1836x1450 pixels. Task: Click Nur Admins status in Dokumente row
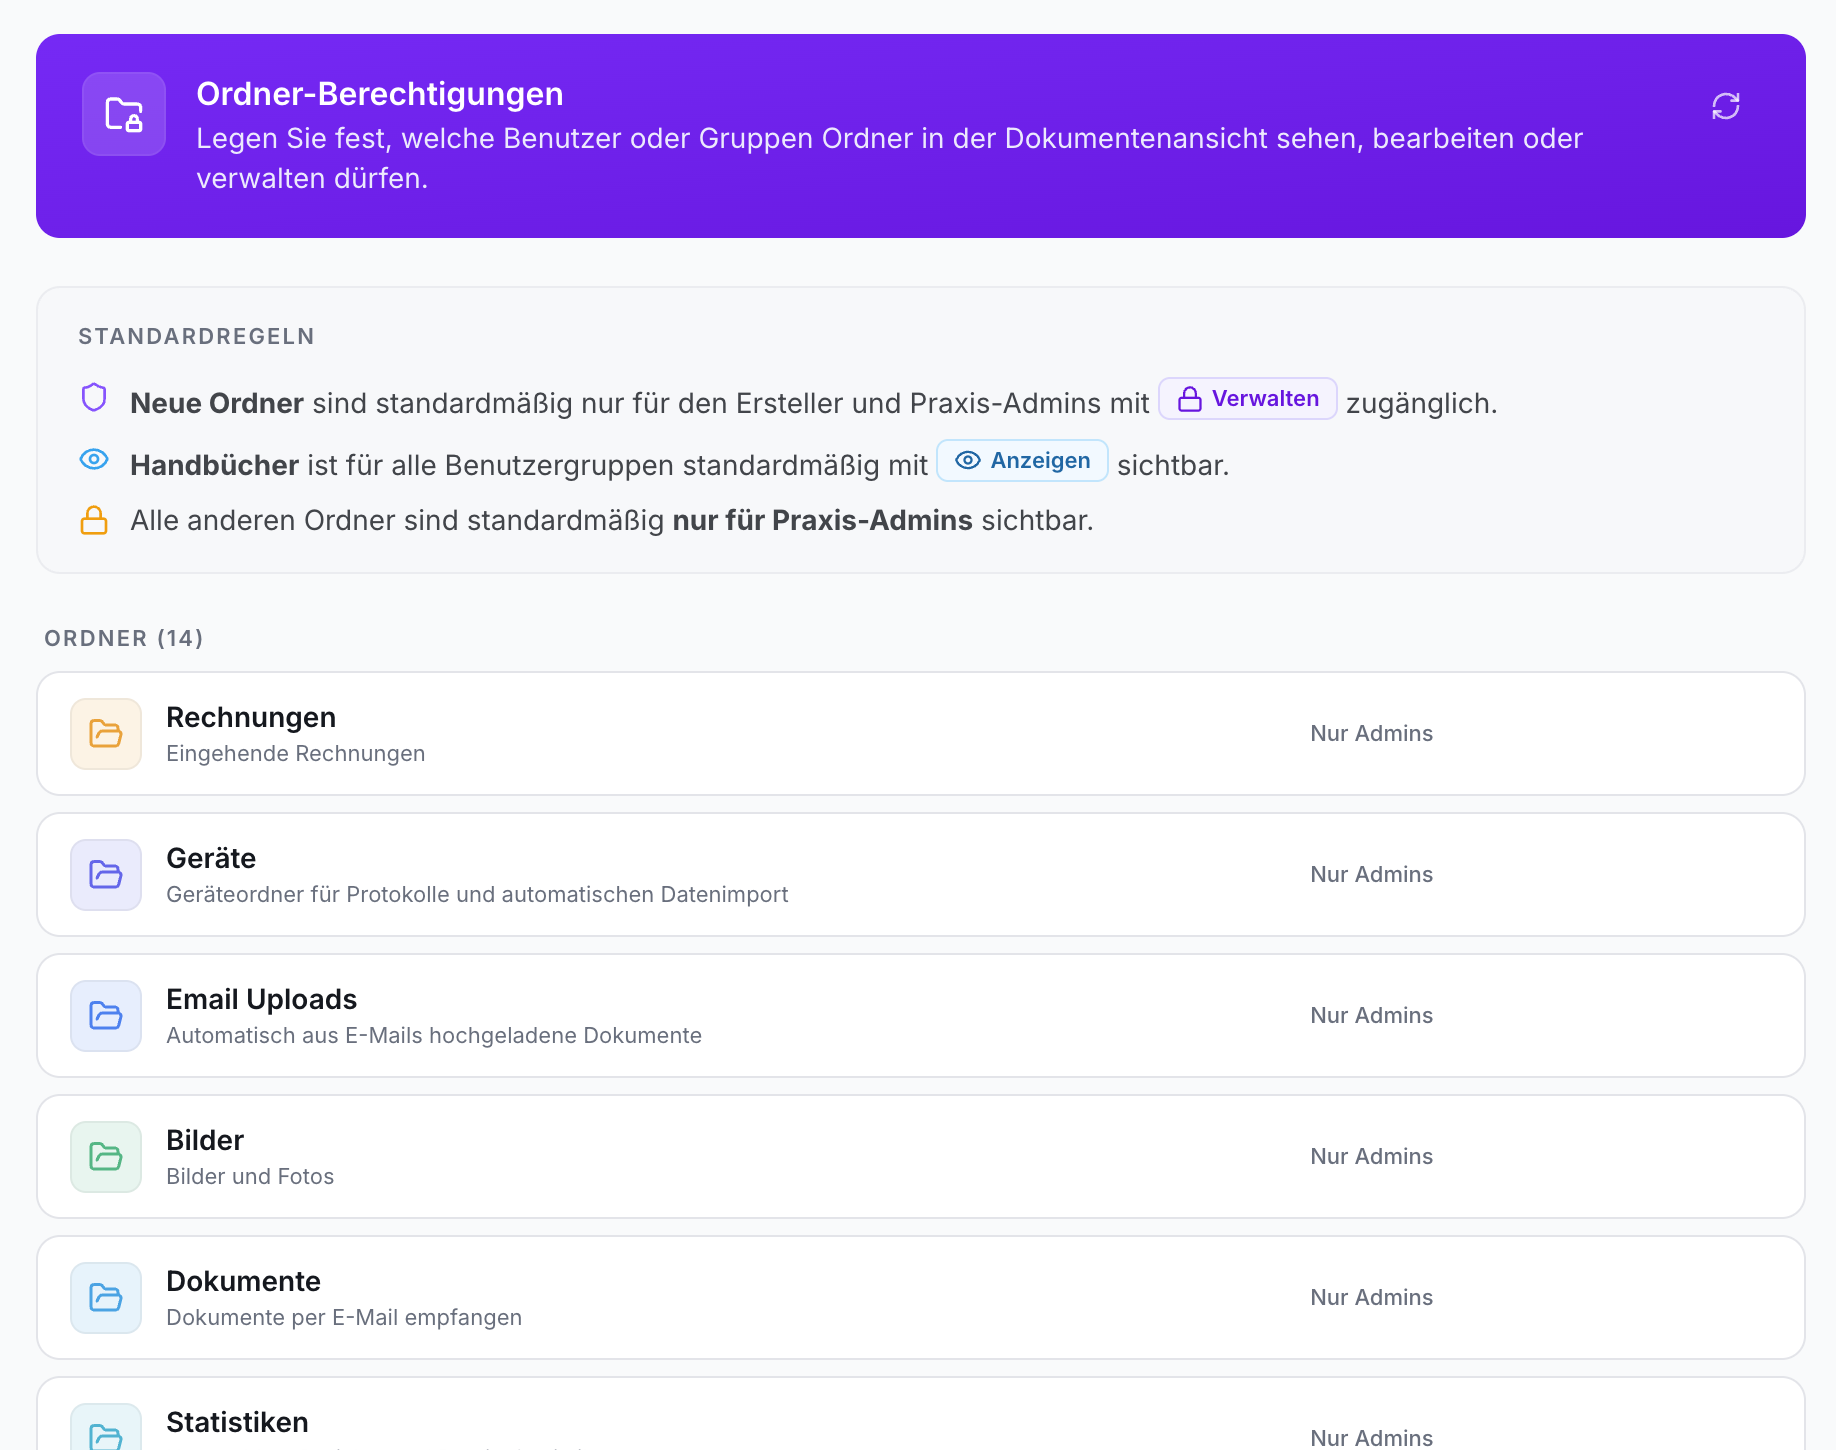pyautogui.click(x=1371, y=1298)
